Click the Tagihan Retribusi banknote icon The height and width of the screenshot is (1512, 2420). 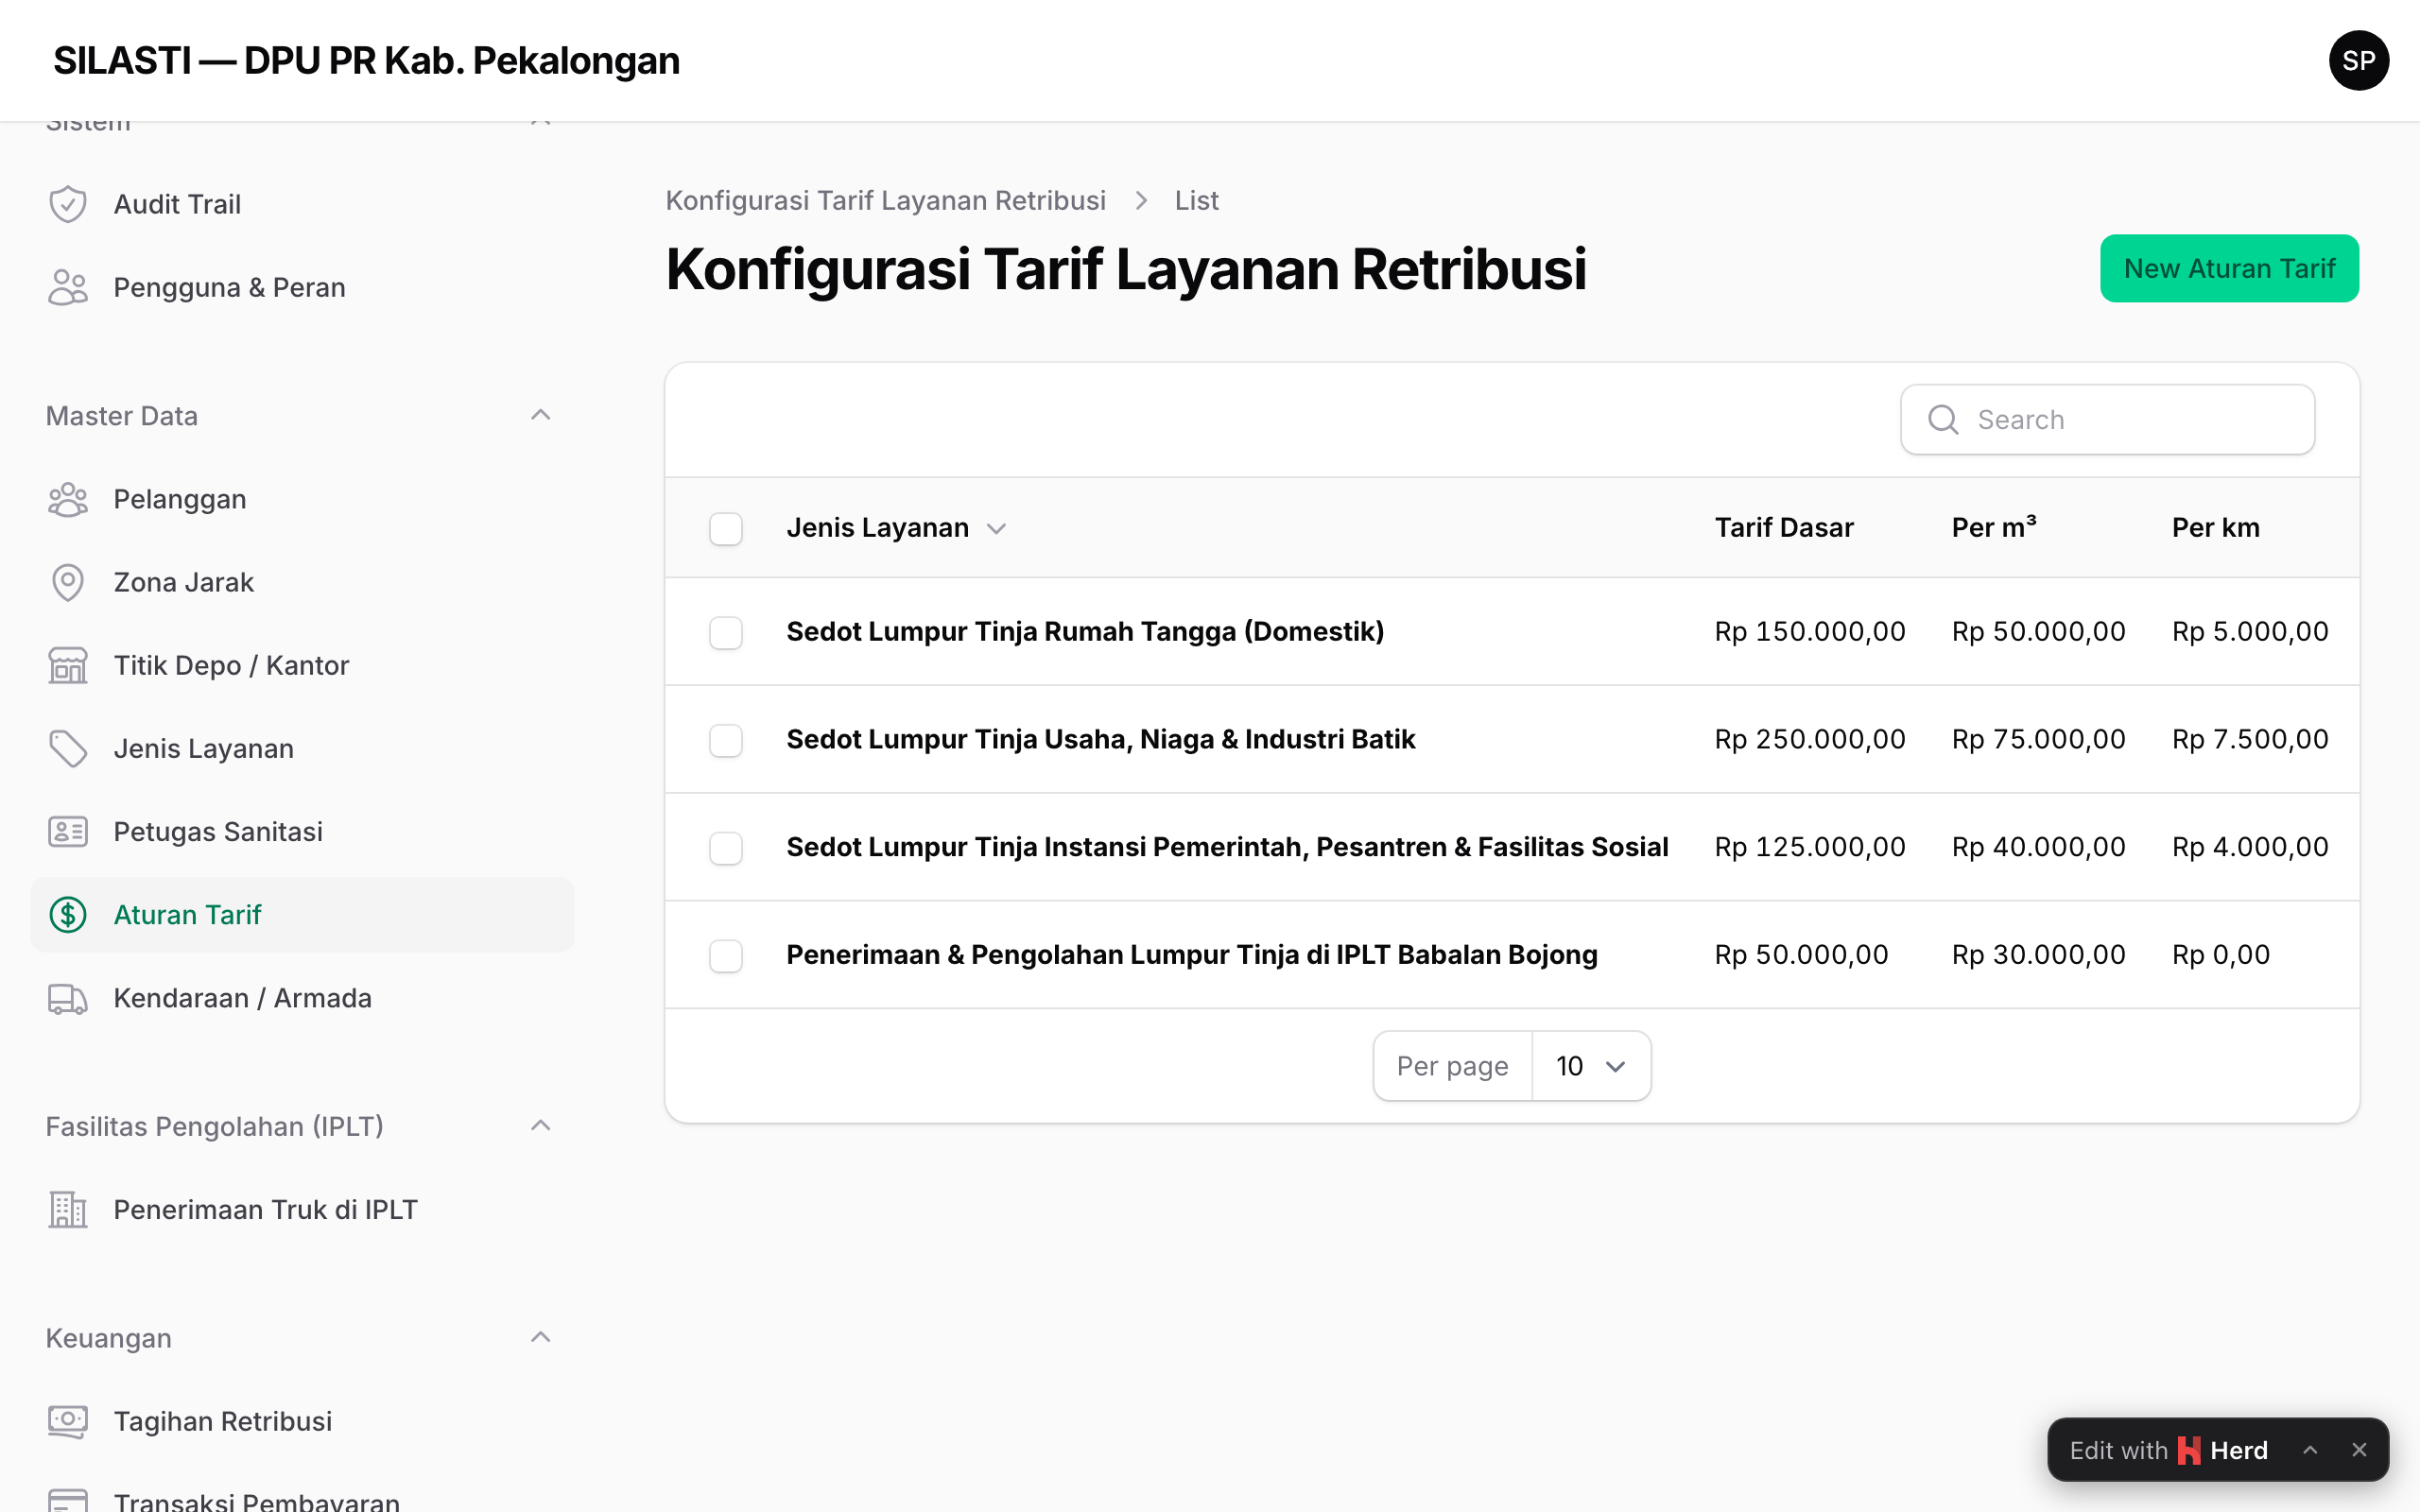point(68,1421)
